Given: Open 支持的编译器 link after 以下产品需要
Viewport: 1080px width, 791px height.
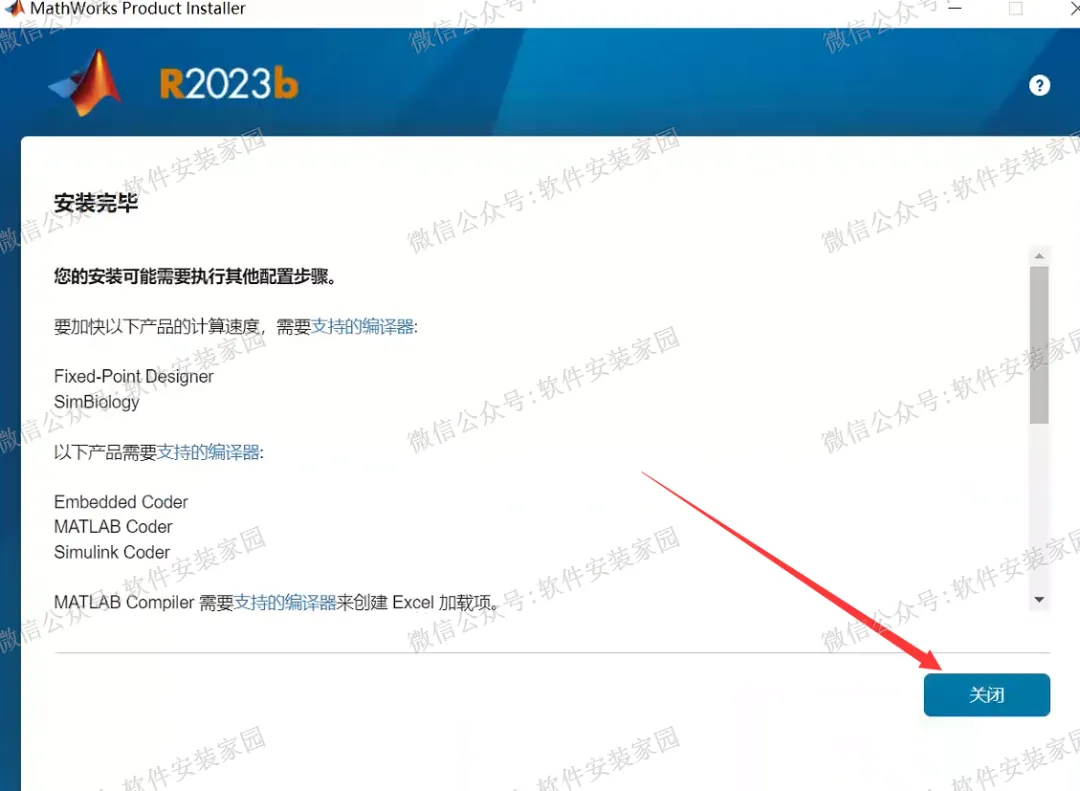Looking at the screenshot, I should point(208,452).
